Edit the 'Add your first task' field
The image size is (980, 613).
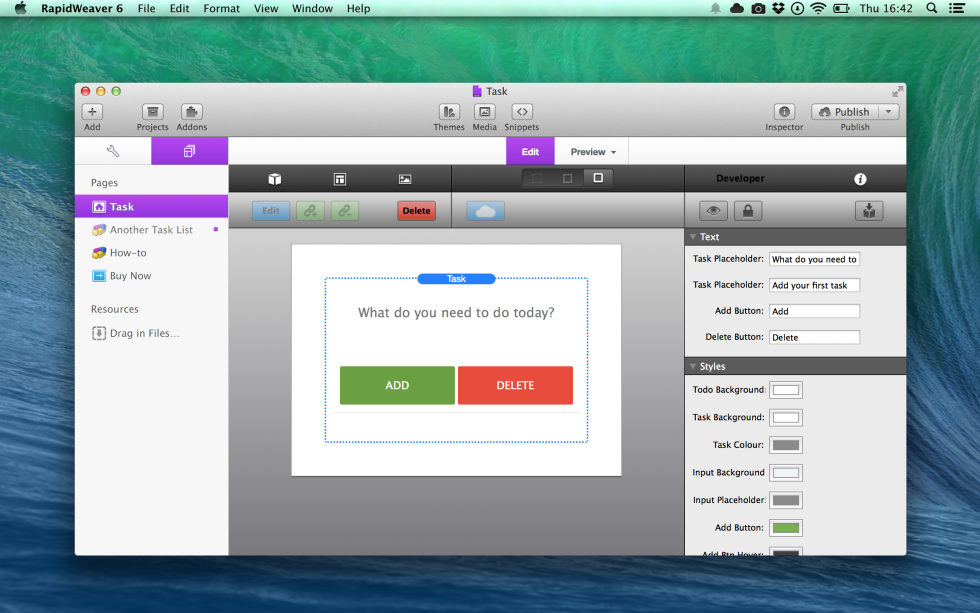click(x=814, y=286)
